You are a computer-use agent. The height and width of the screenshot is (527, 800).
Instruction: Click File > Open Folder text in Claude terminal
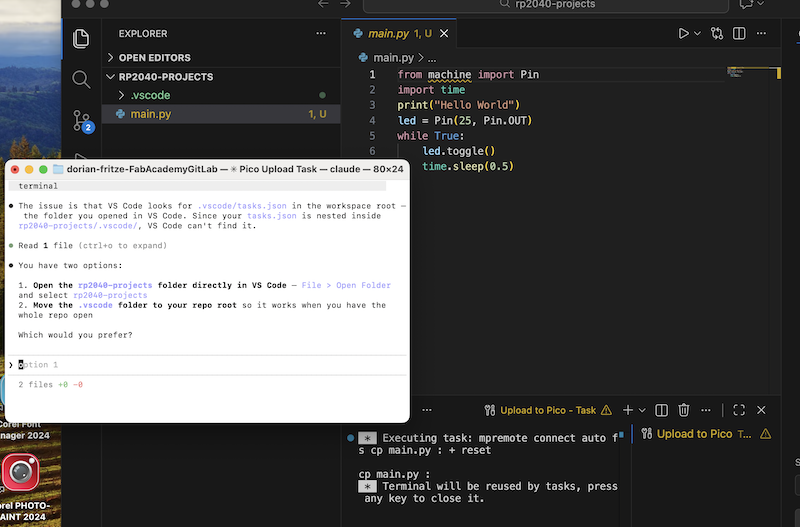click(x=346, y=285)
